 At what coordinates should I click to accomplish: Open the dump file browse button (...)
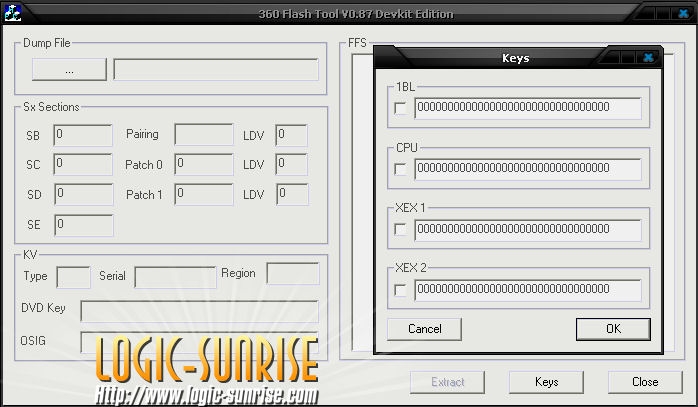point(69,69)
